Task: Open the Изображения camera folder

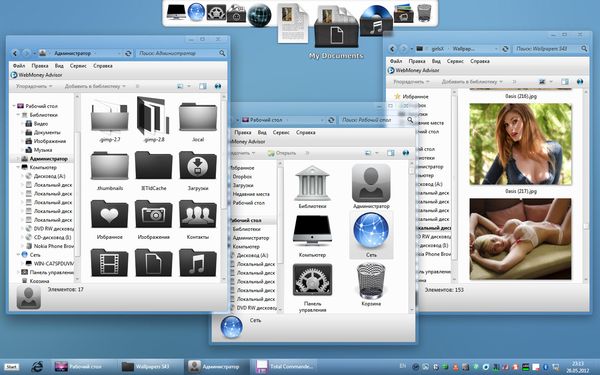Action: click(153, 219)
